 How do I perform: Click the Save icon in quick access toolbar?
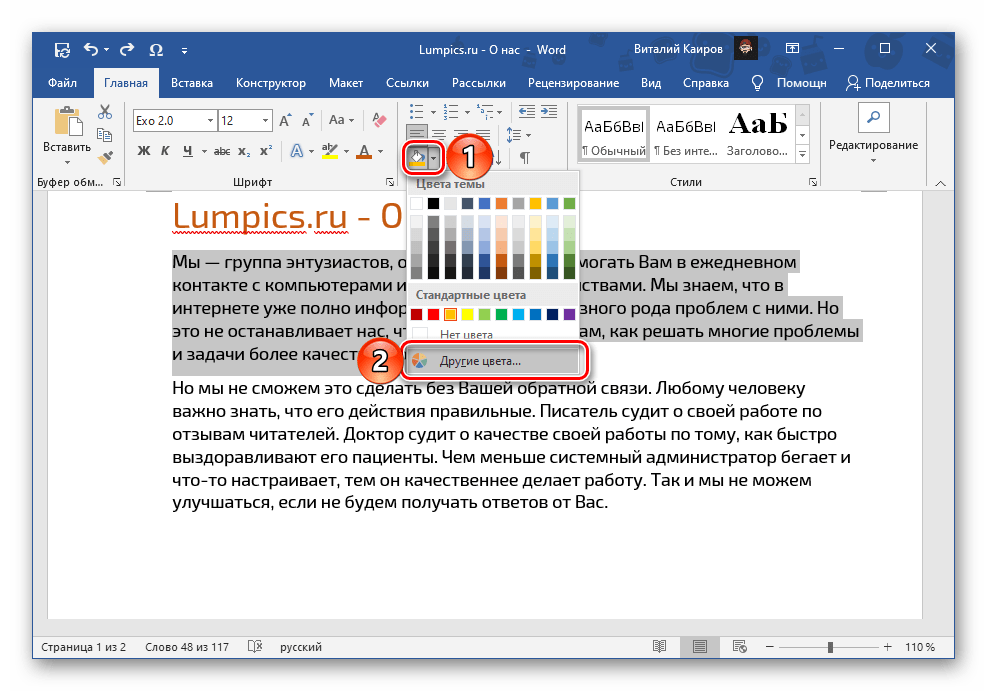62,50
